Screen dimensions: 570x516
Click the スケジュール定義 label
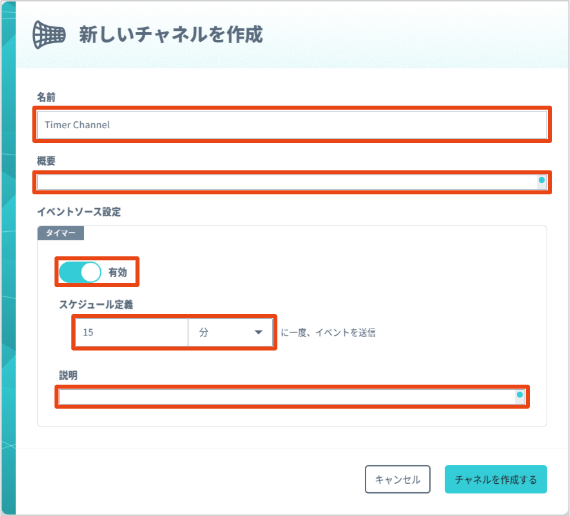tap(96, 304)
